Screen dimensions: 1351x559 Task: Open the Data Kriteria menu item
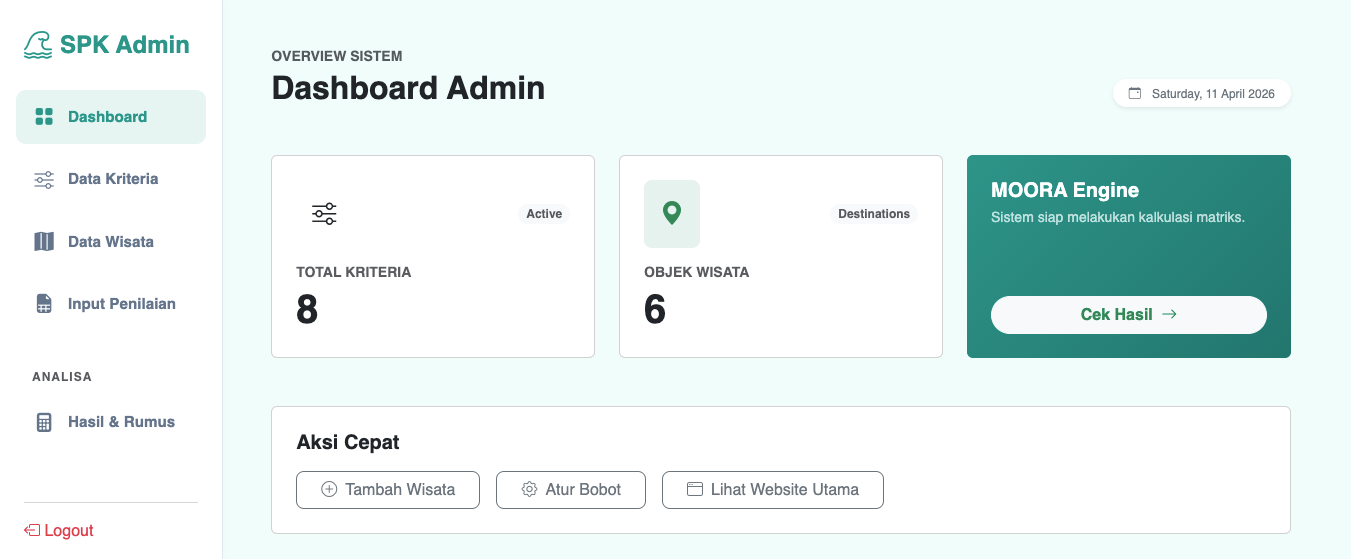pyautogui.click(x=111, y=179)
